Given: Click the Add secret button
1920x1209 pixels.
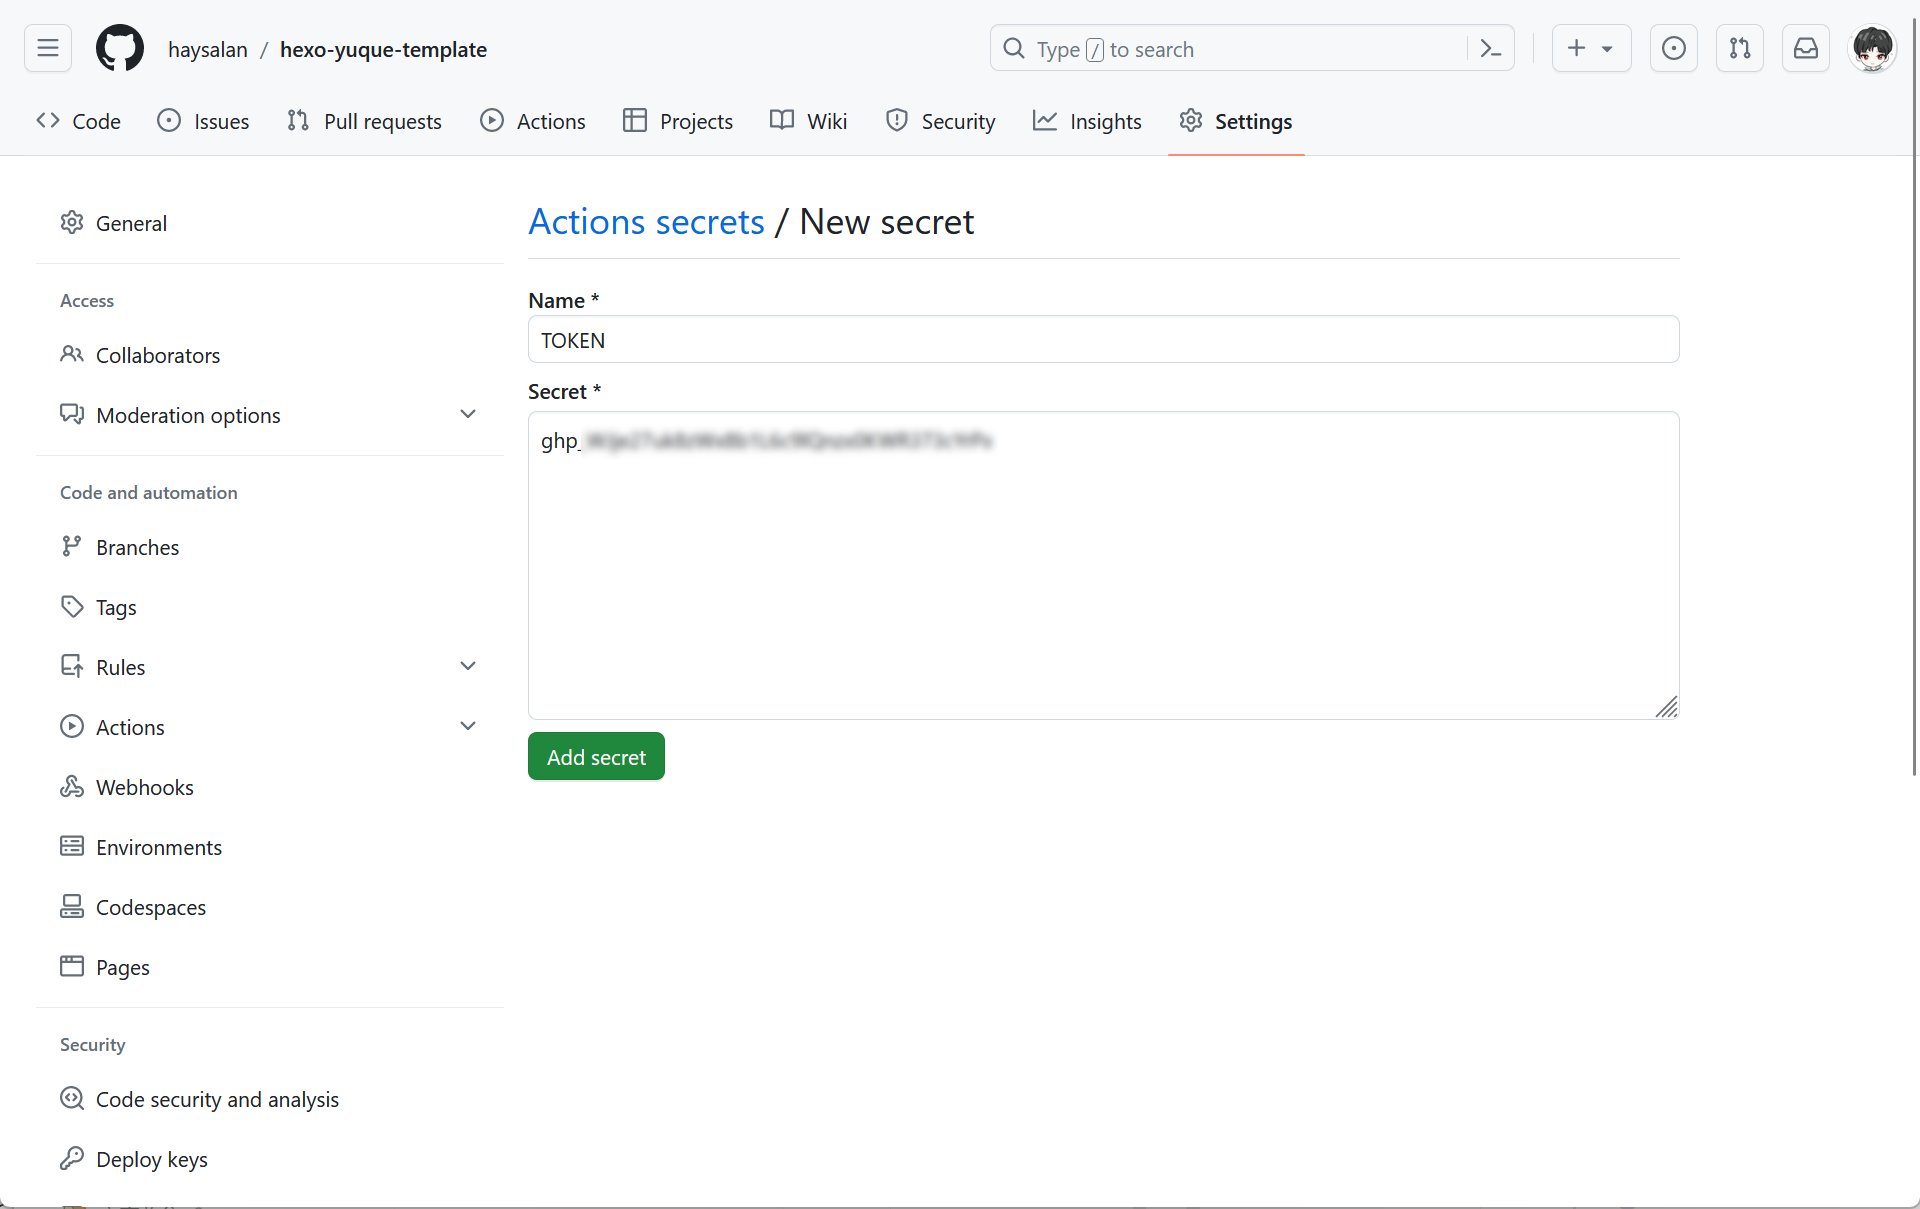Looking at the screenshot, I should 596,757.
